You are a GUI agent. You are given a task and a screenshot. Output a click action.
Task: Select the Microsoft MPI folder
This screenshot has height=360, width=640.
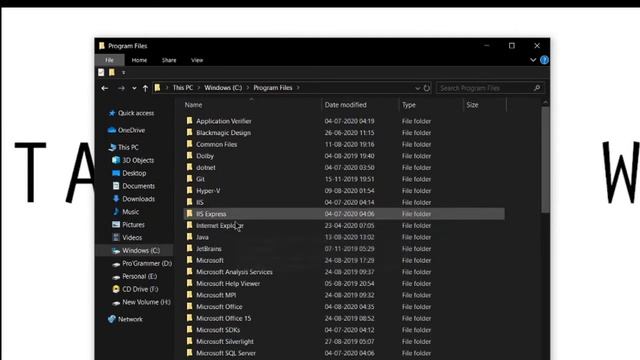216,295
